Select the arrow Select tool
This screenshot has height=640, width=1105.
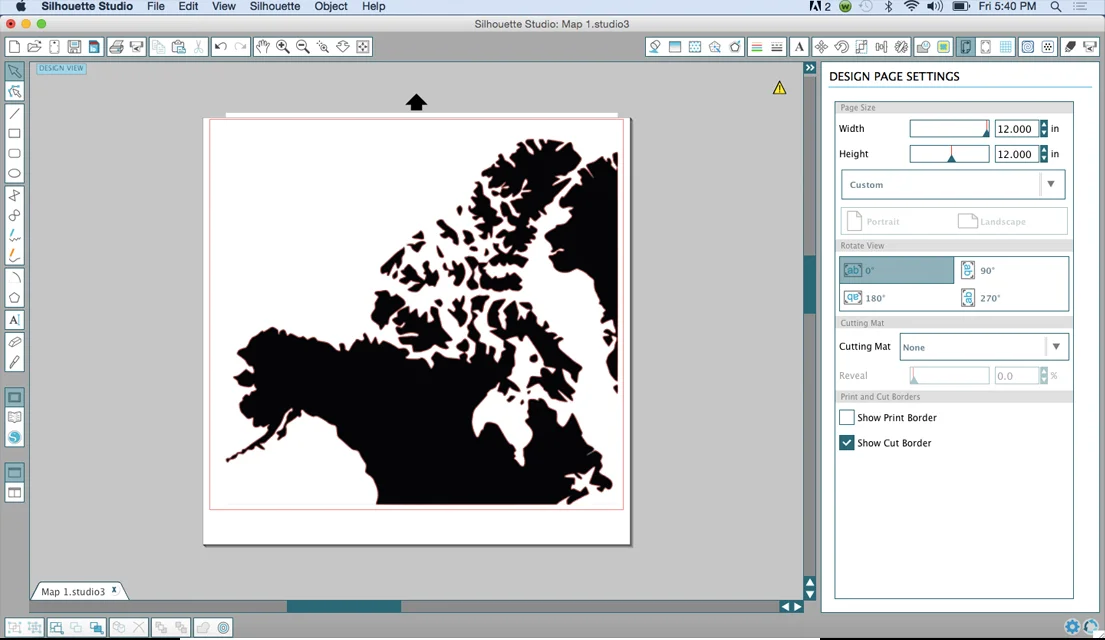pyautogui.click(x=14, y=71)
